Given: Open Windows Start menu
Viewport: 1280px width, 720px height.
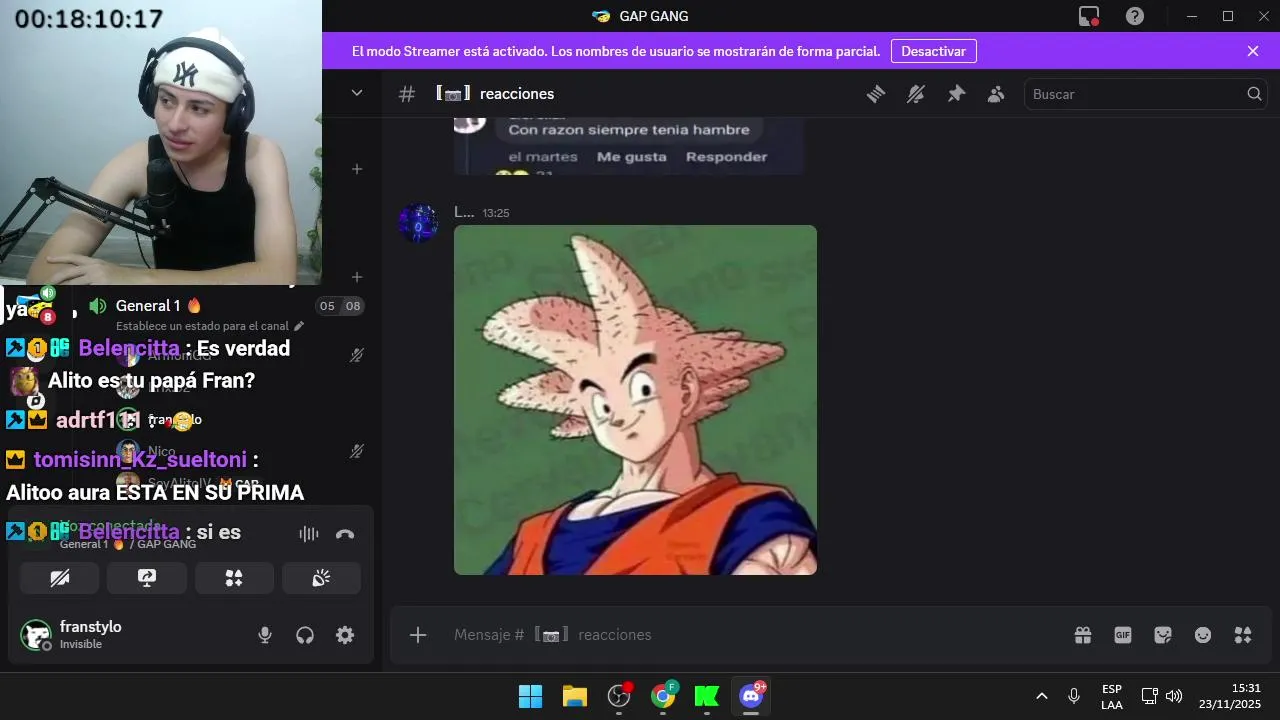Looking at the screenshot, I should tap(530, 696).
